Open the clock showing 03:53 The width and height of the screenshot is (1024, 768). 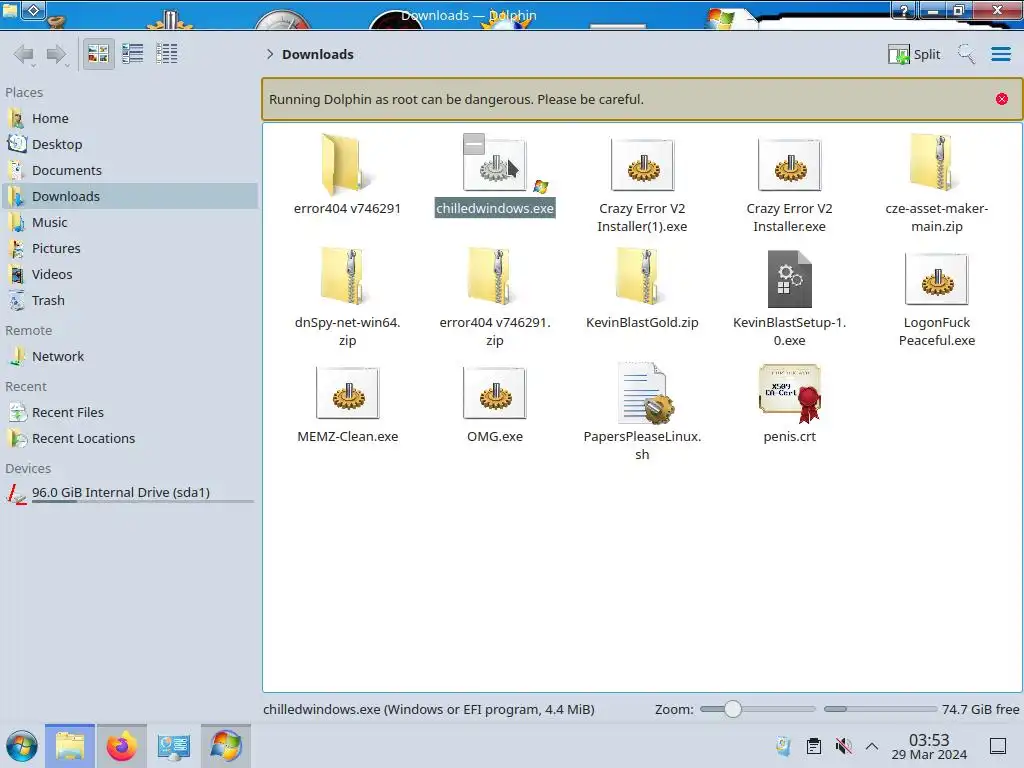[929, 746]
